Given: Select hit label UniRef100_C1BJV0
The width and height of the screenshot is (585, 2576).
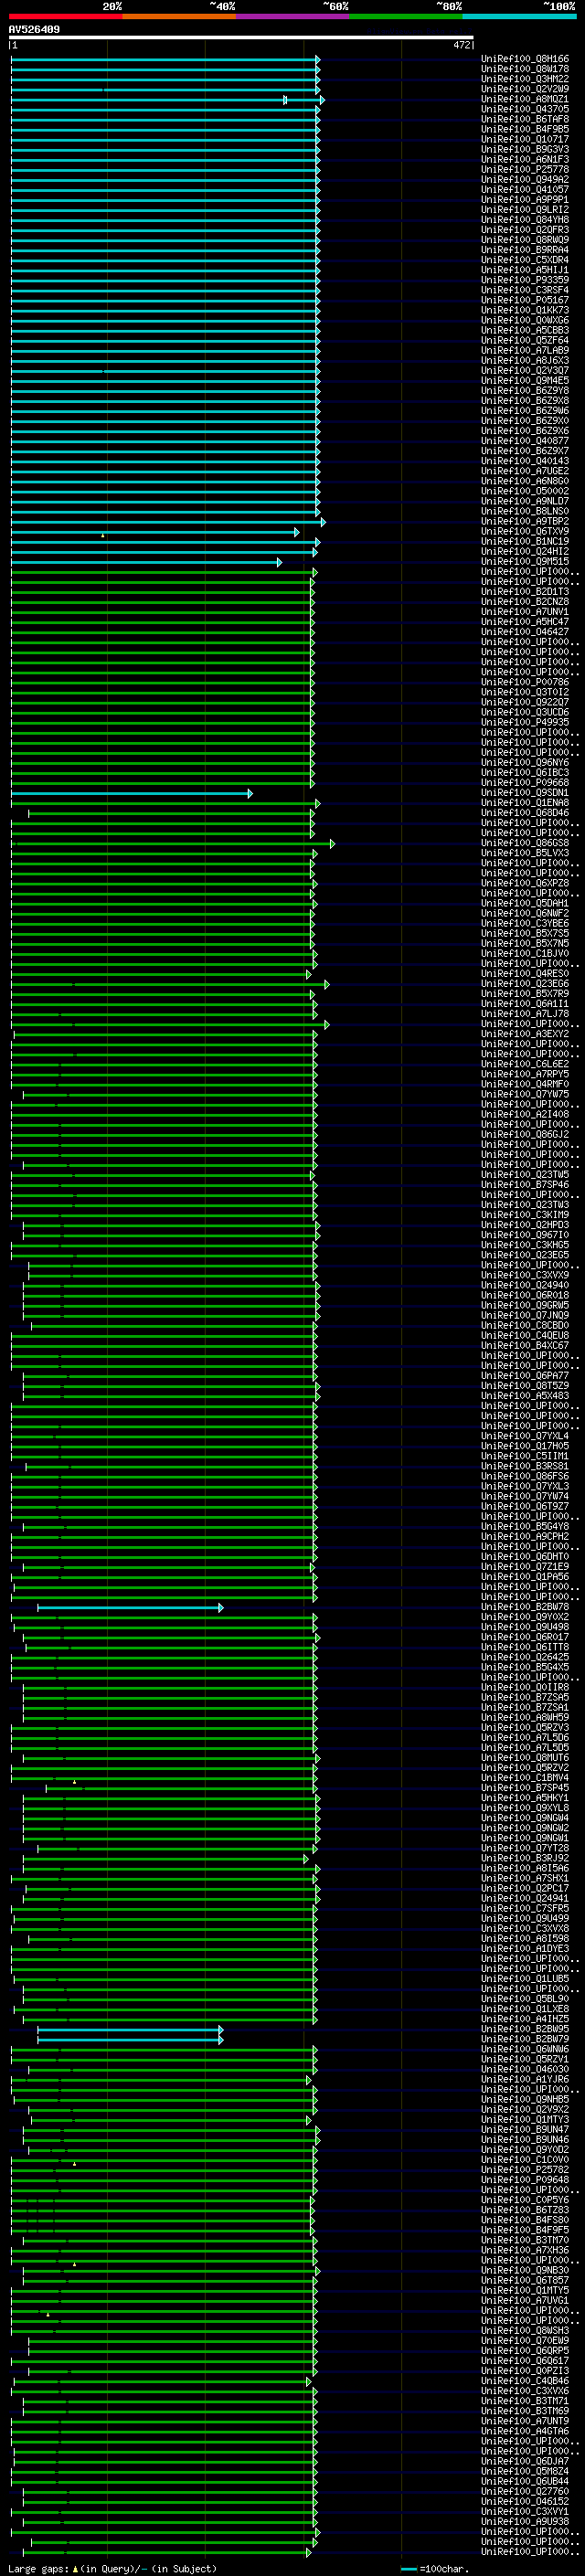Looking at the screenshot, I should [525, 954].
